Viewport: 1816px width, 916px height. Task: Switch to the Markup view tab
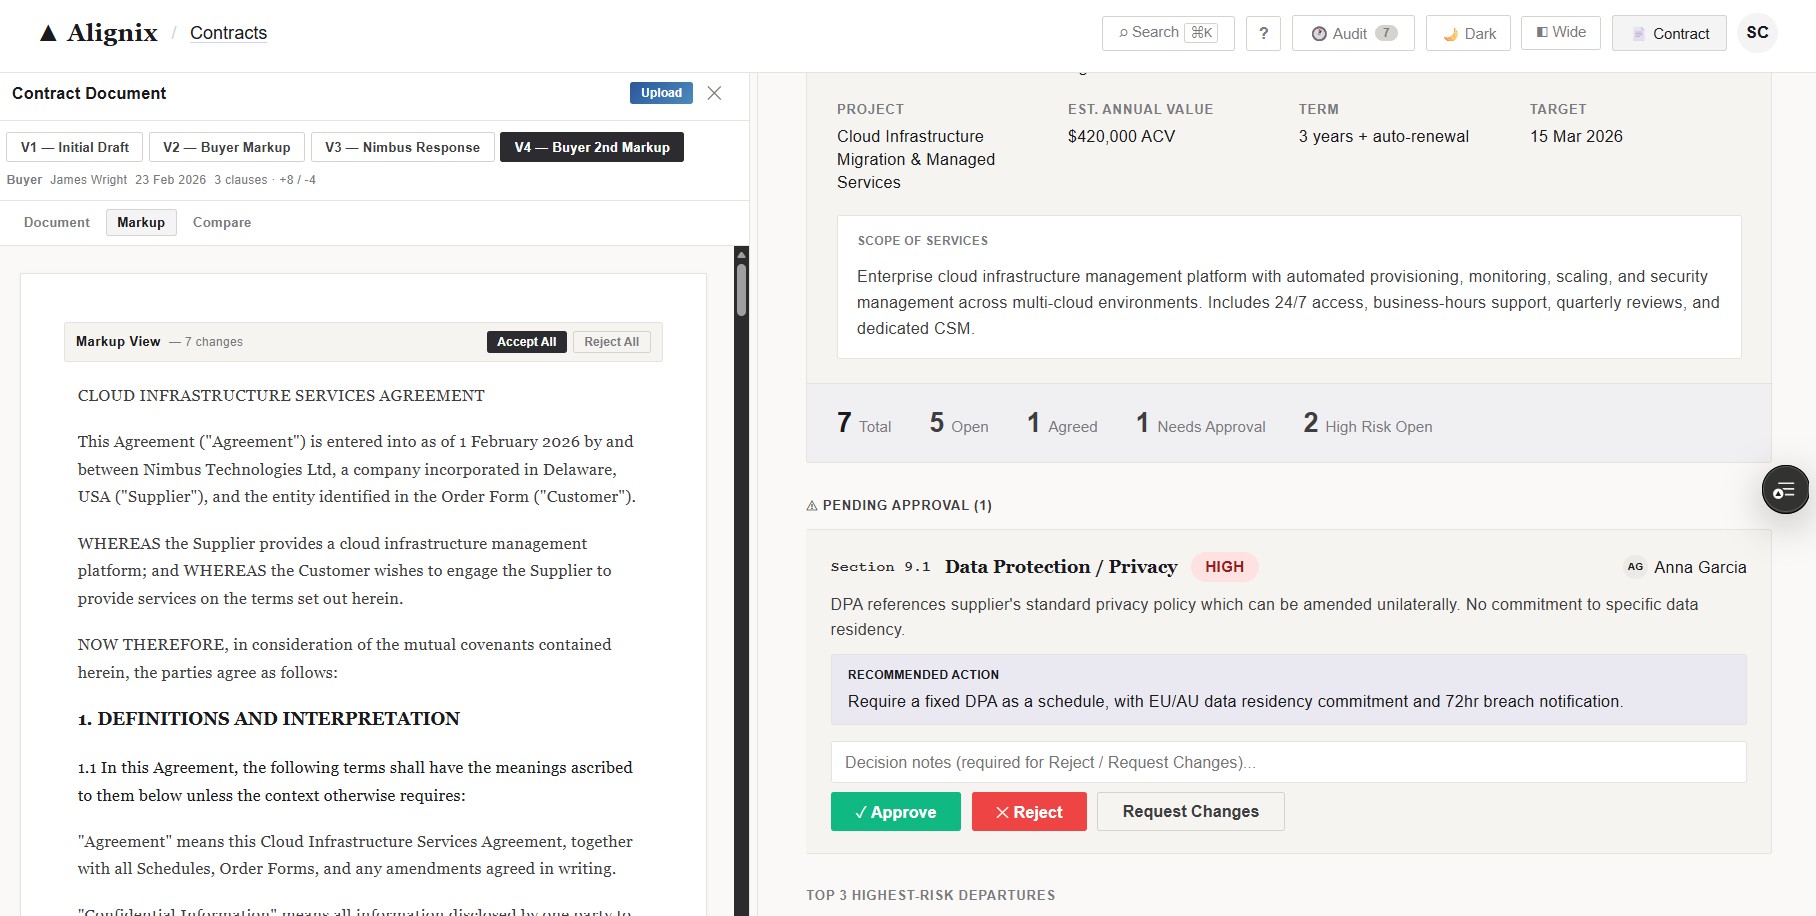point(141,222)
